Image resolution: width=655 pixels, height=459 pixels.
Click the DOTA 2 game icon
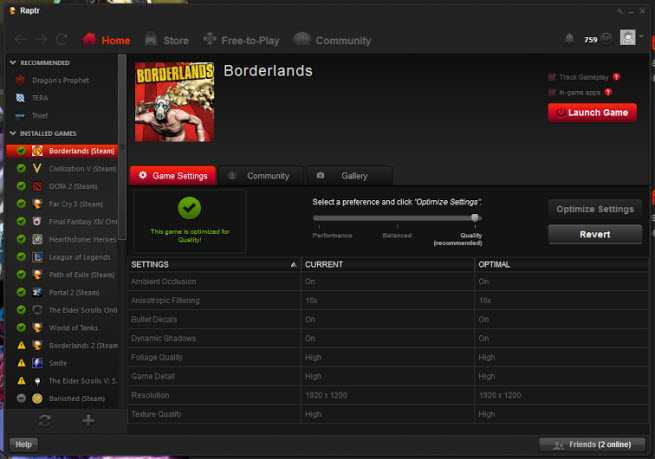coord(37,186)
